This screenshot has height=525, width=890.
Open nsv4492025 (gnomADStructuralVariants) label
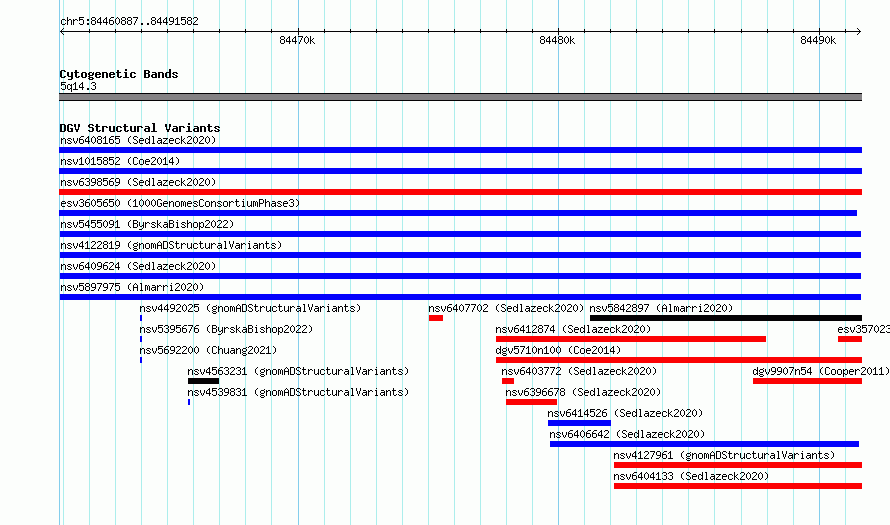coord(250,308)
